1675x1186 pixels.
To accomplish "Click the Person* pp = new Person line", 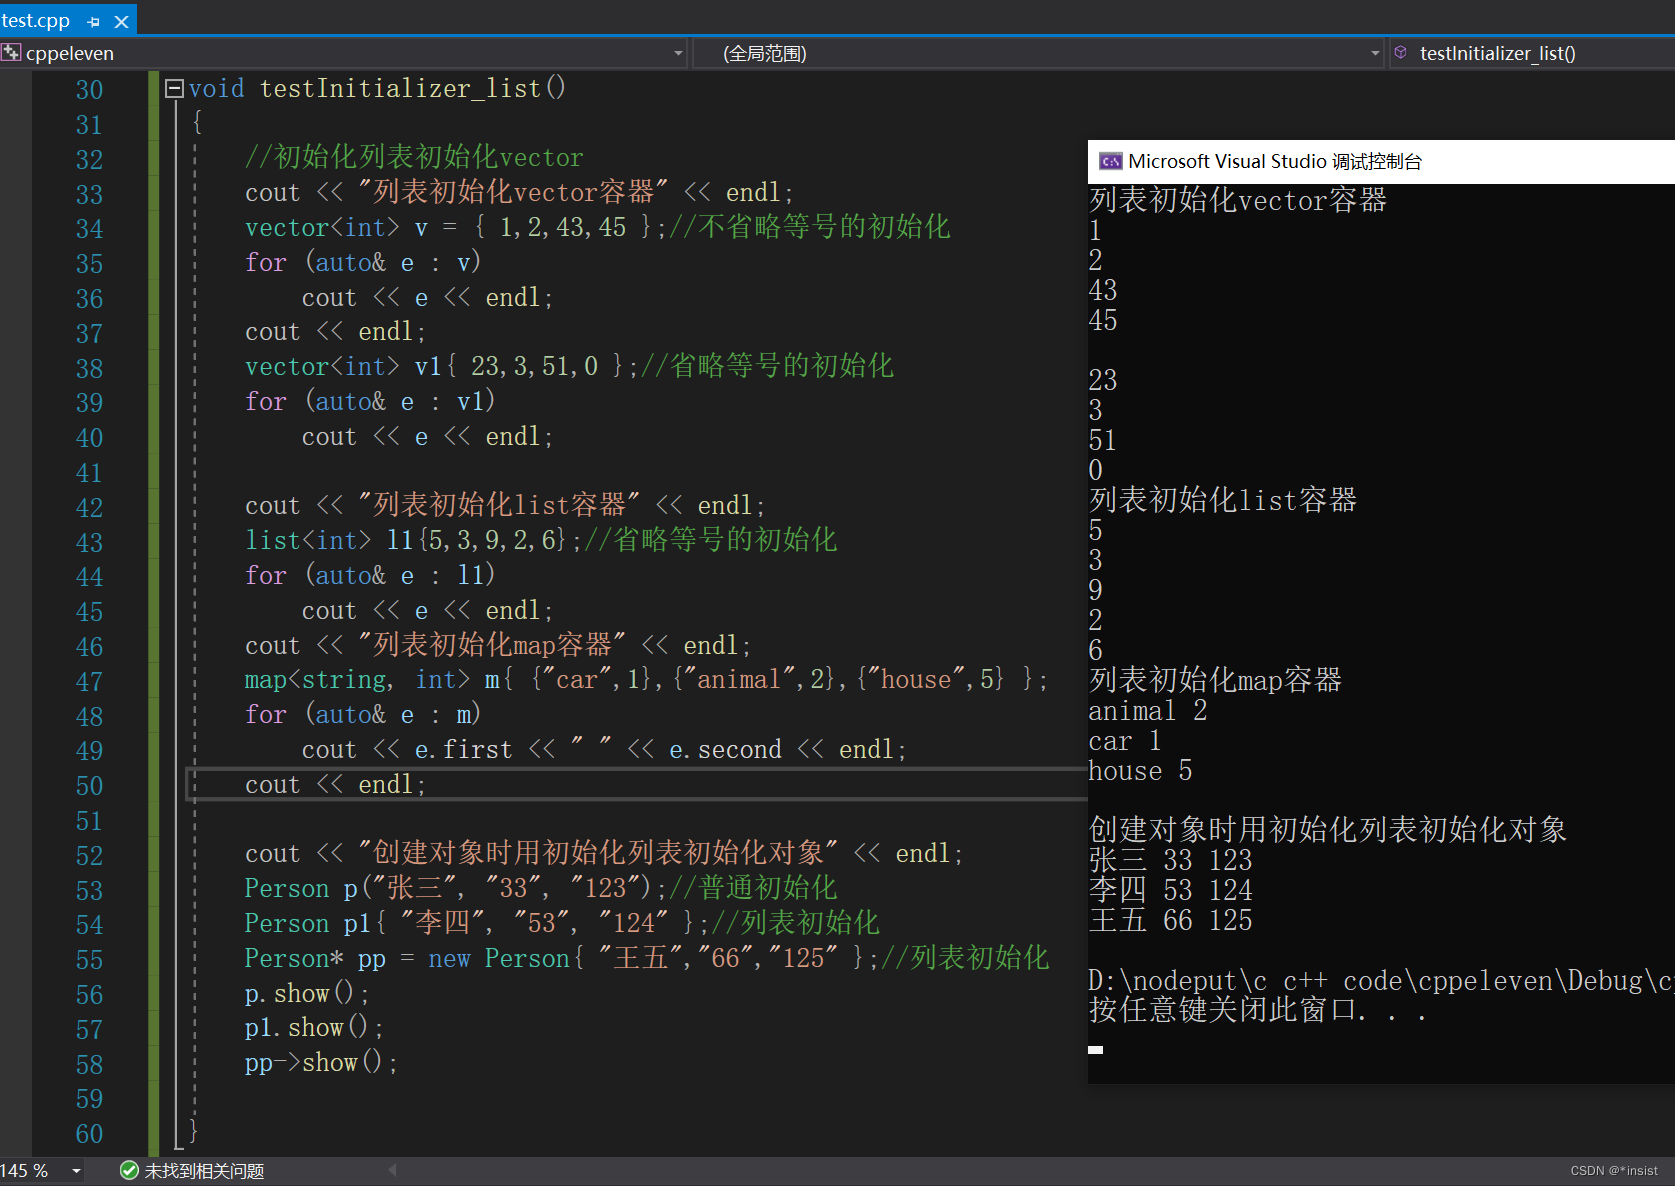I will [647, 958].
